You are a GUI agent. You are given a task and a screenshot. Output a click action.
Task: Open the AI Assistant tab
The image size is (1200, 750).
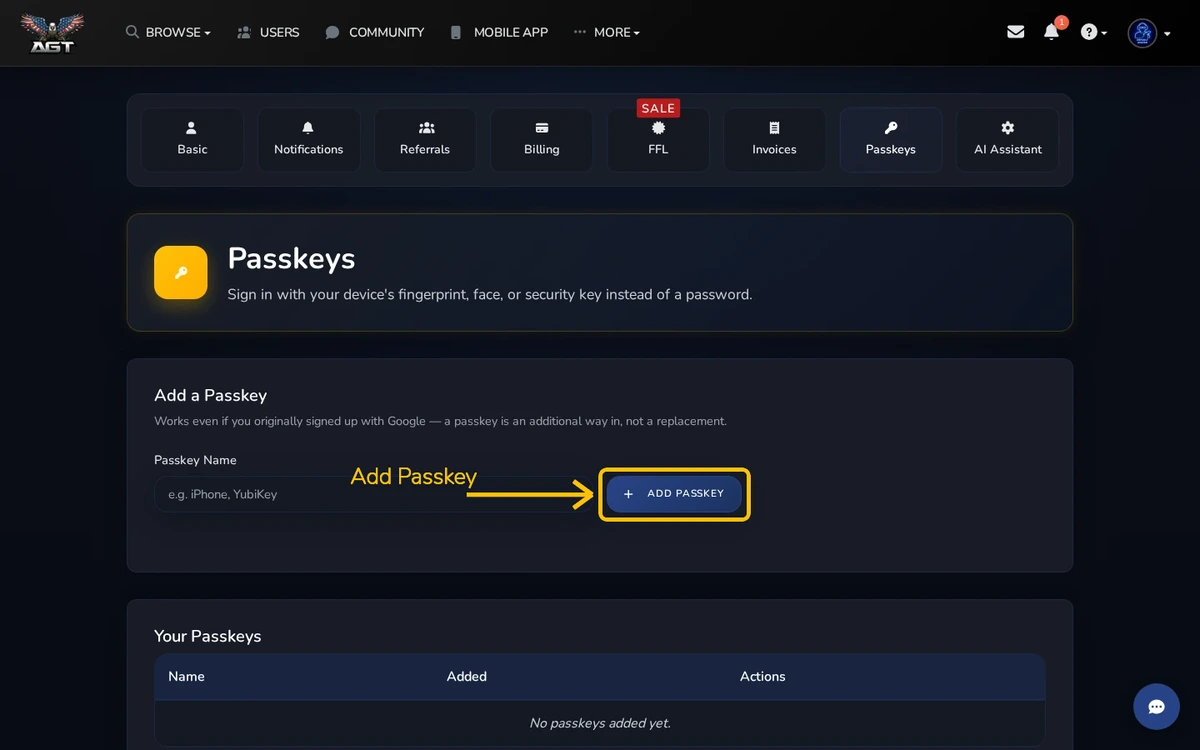coord(1008,140)
